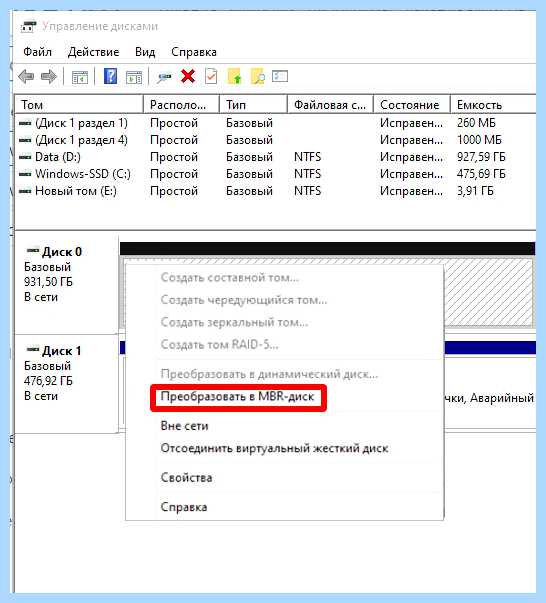Viewport: 546px width, 603px height.
Task: Sort by the Располо... column header
Action: pyautogui.click(x=181, y=105)
